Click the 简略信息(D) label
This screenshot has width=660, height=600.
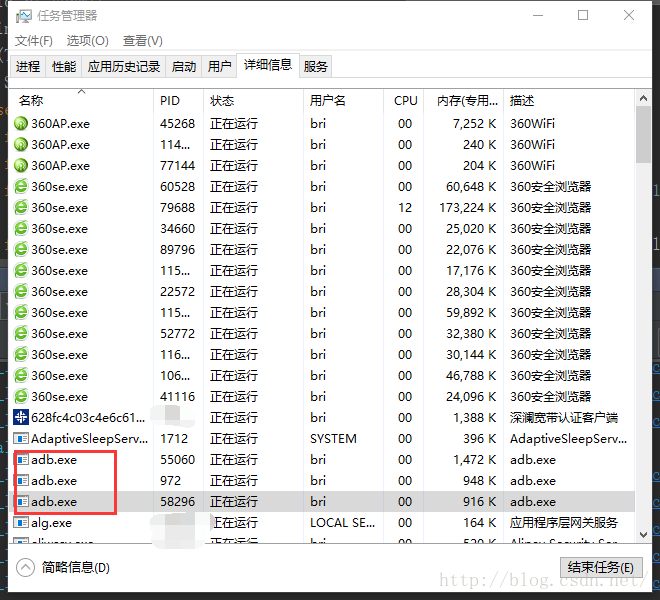pos(76,567)
